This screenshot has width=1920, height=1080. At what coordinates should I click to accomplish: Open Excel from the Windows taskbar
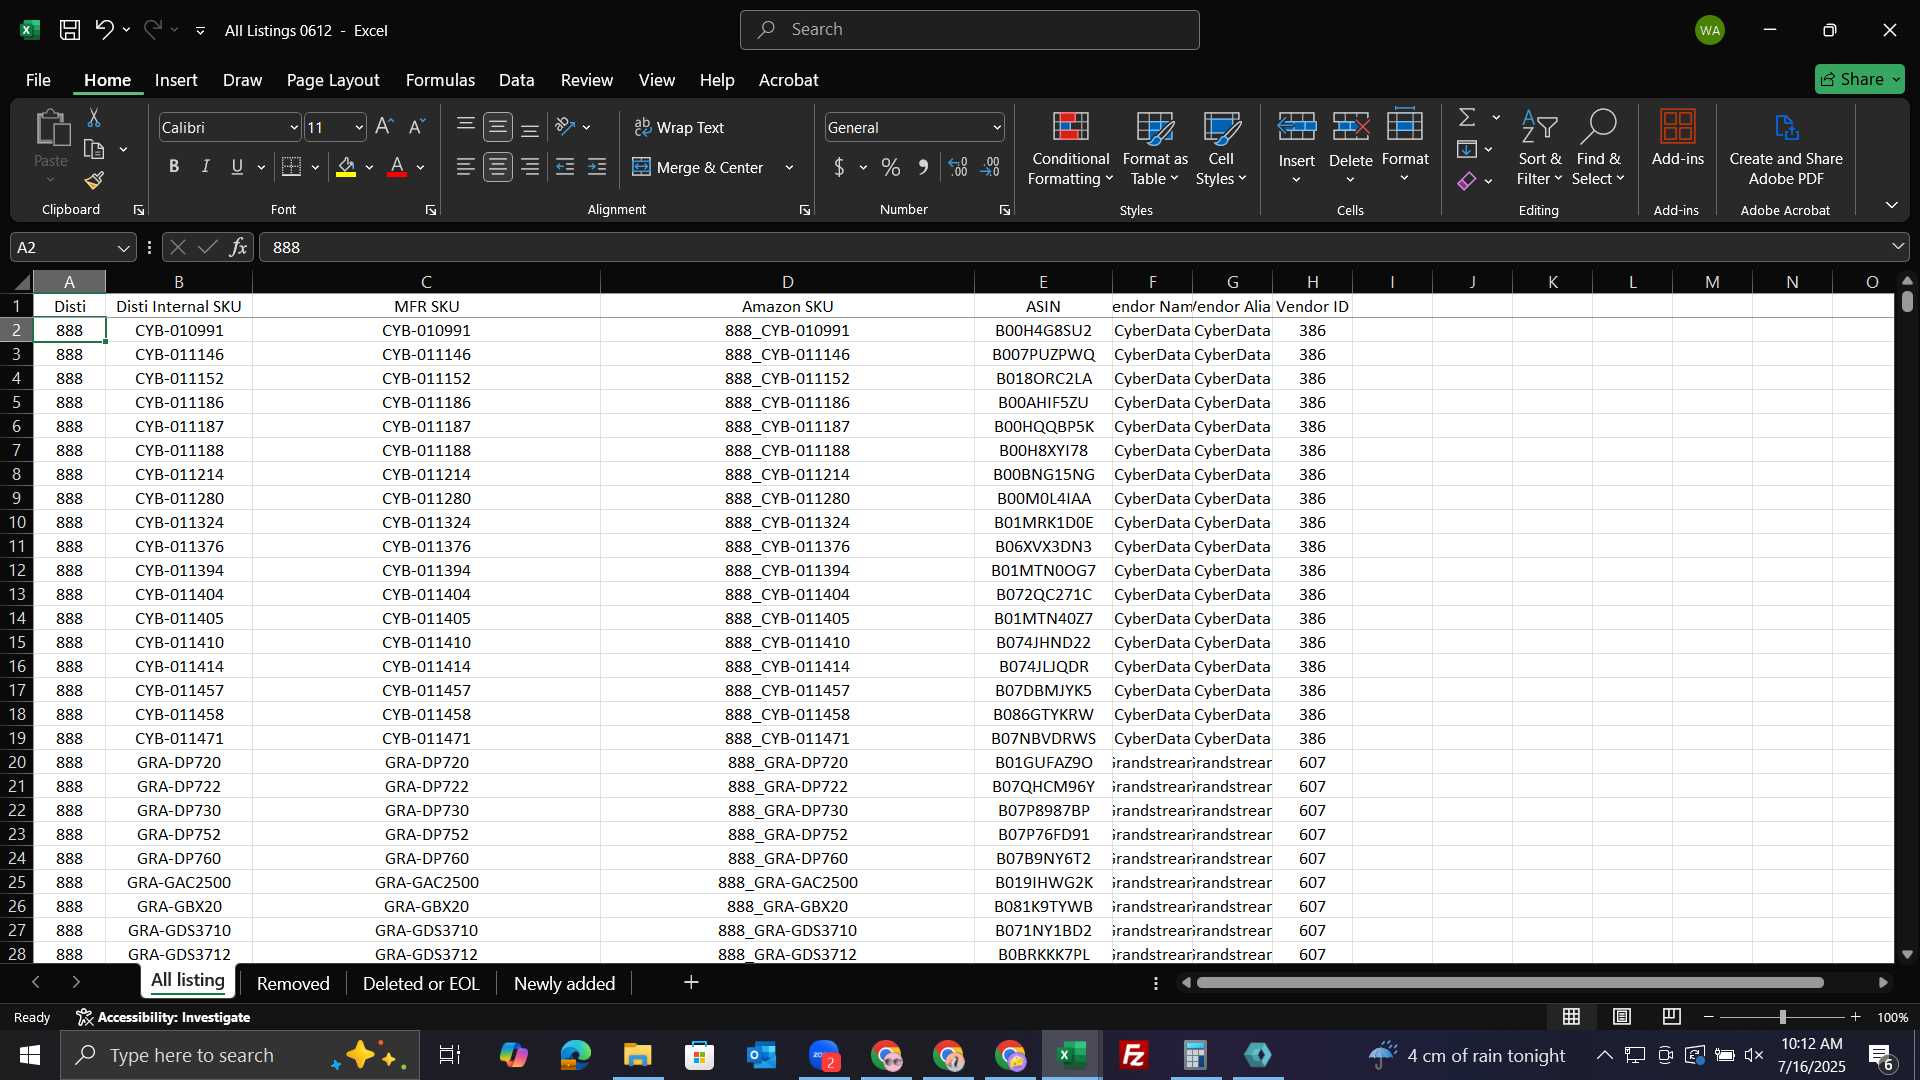(x=1072, y=1055)
